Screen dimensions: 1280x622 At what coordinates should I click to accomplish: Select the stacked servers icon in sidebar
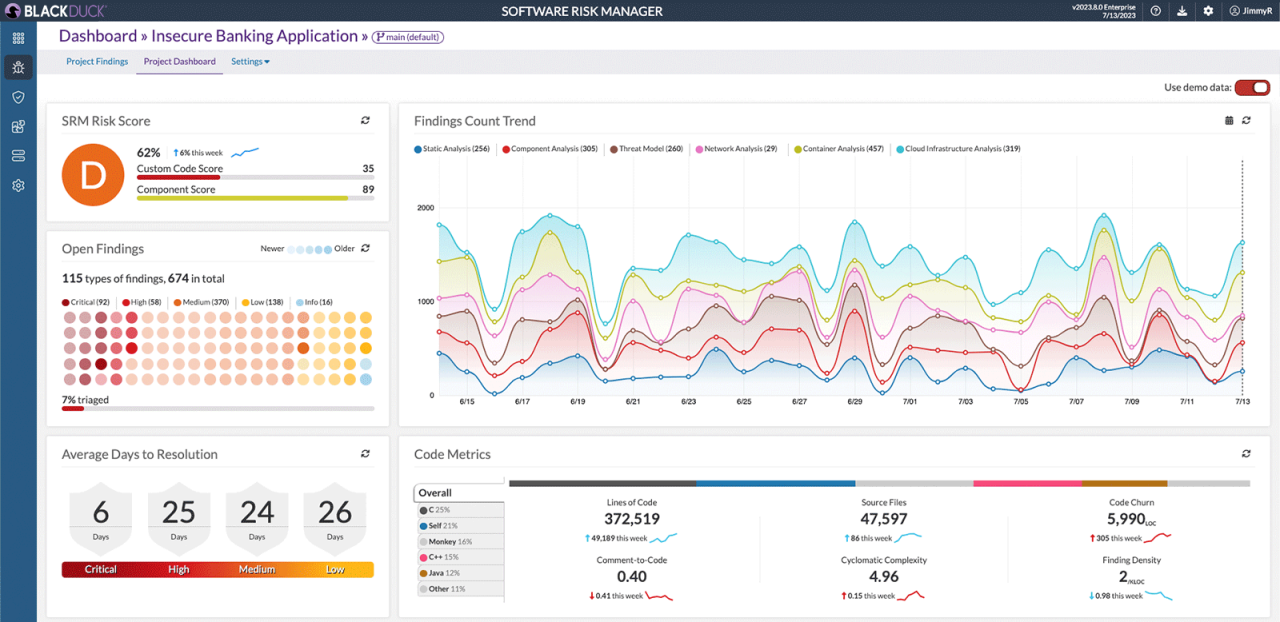point(17,155)
